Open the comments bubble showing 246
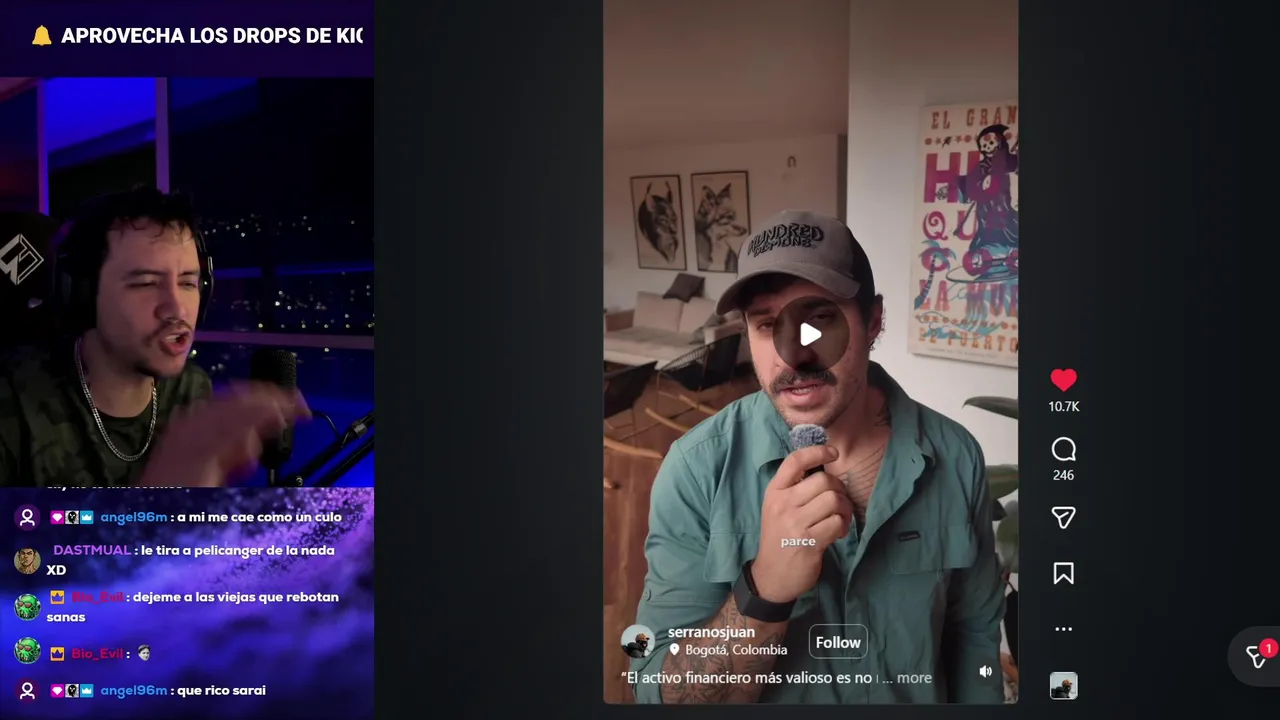 pyautogui.click(x=1063, y=449)
